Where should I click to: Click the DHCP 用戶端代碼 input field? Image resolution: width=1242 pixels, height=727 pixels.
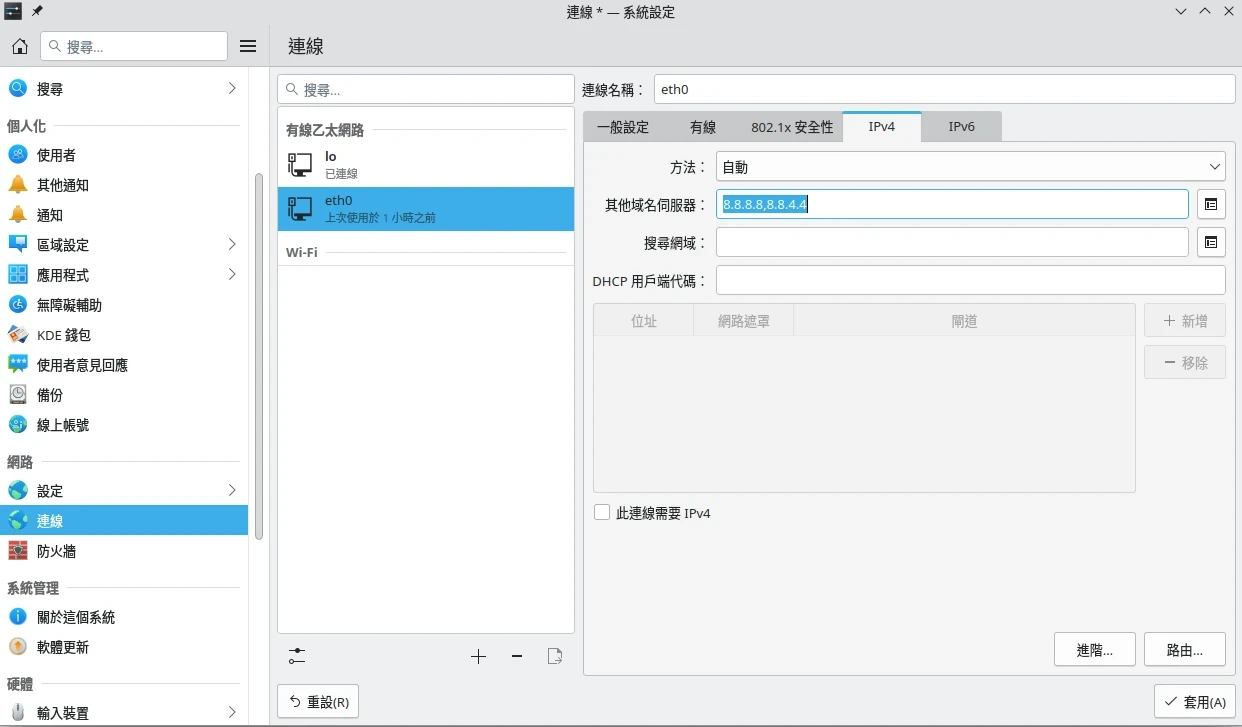(970, 281)
